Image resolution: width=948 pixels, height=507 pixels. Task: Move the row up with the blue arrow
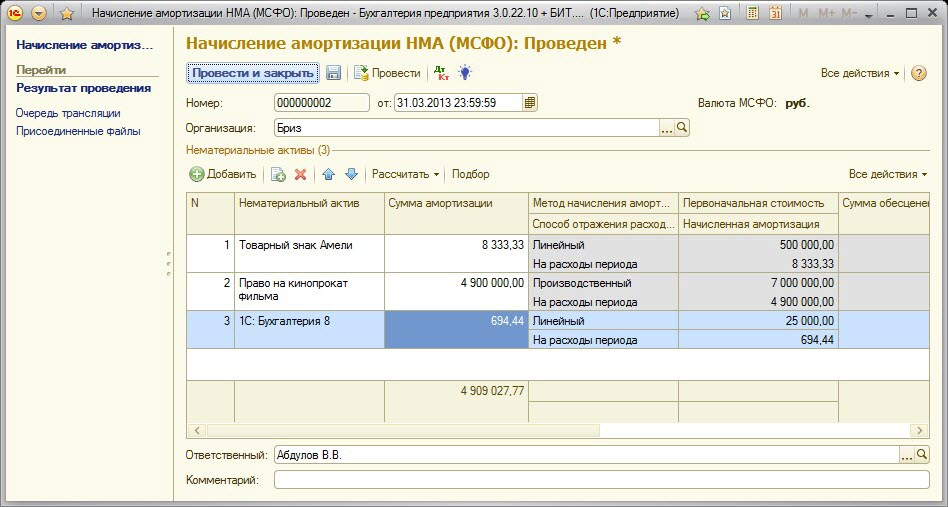pos(328,174)
